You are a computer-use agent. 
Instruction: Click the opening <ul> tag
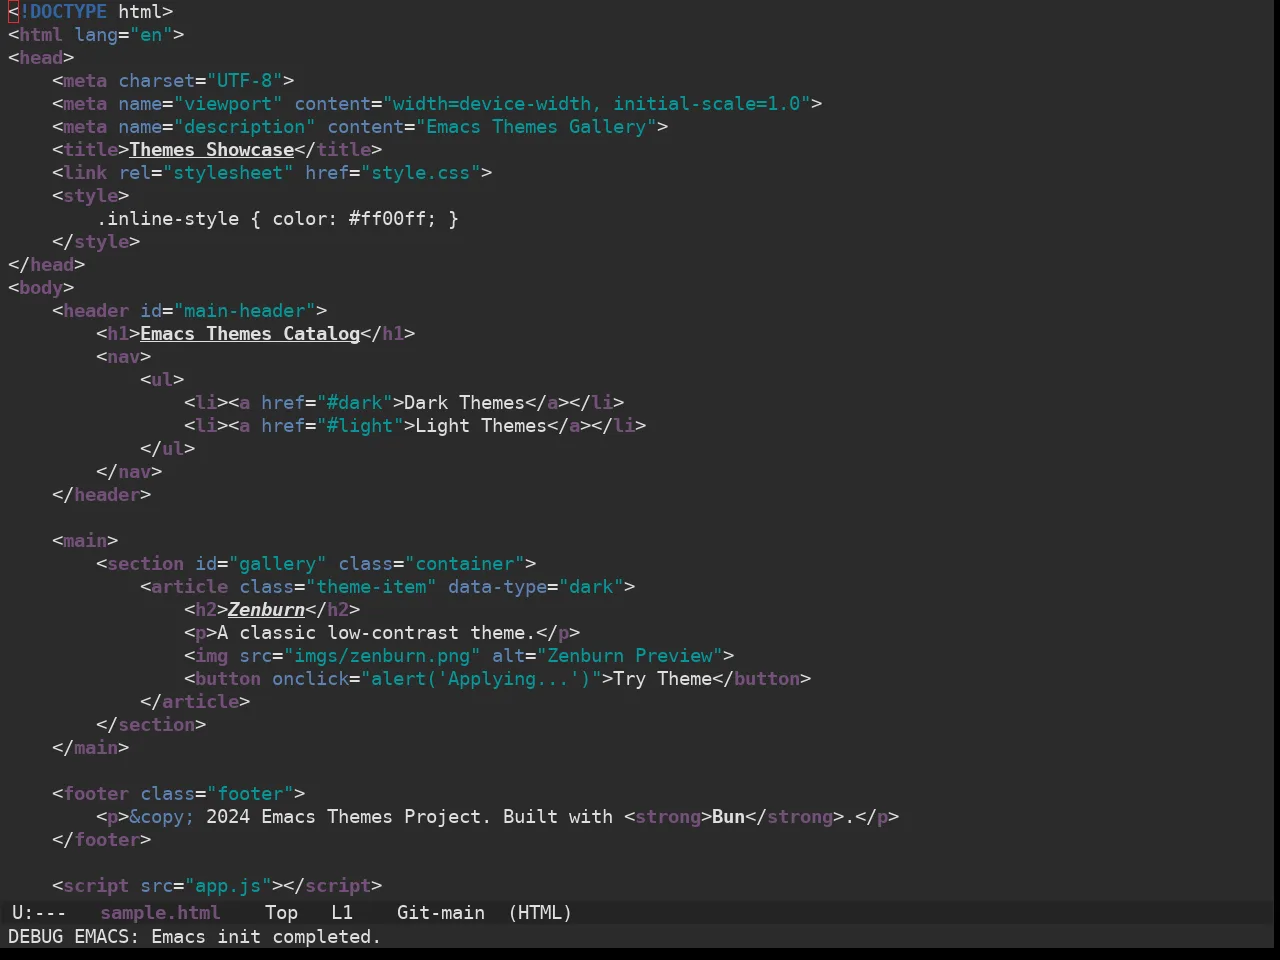162,380
